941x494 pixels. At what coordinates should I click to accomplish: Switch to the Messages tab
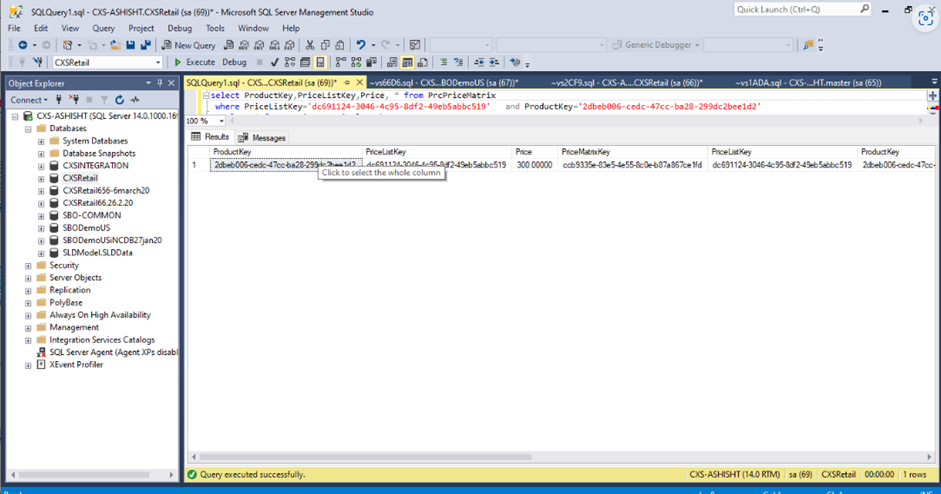(x=262, y=138)
